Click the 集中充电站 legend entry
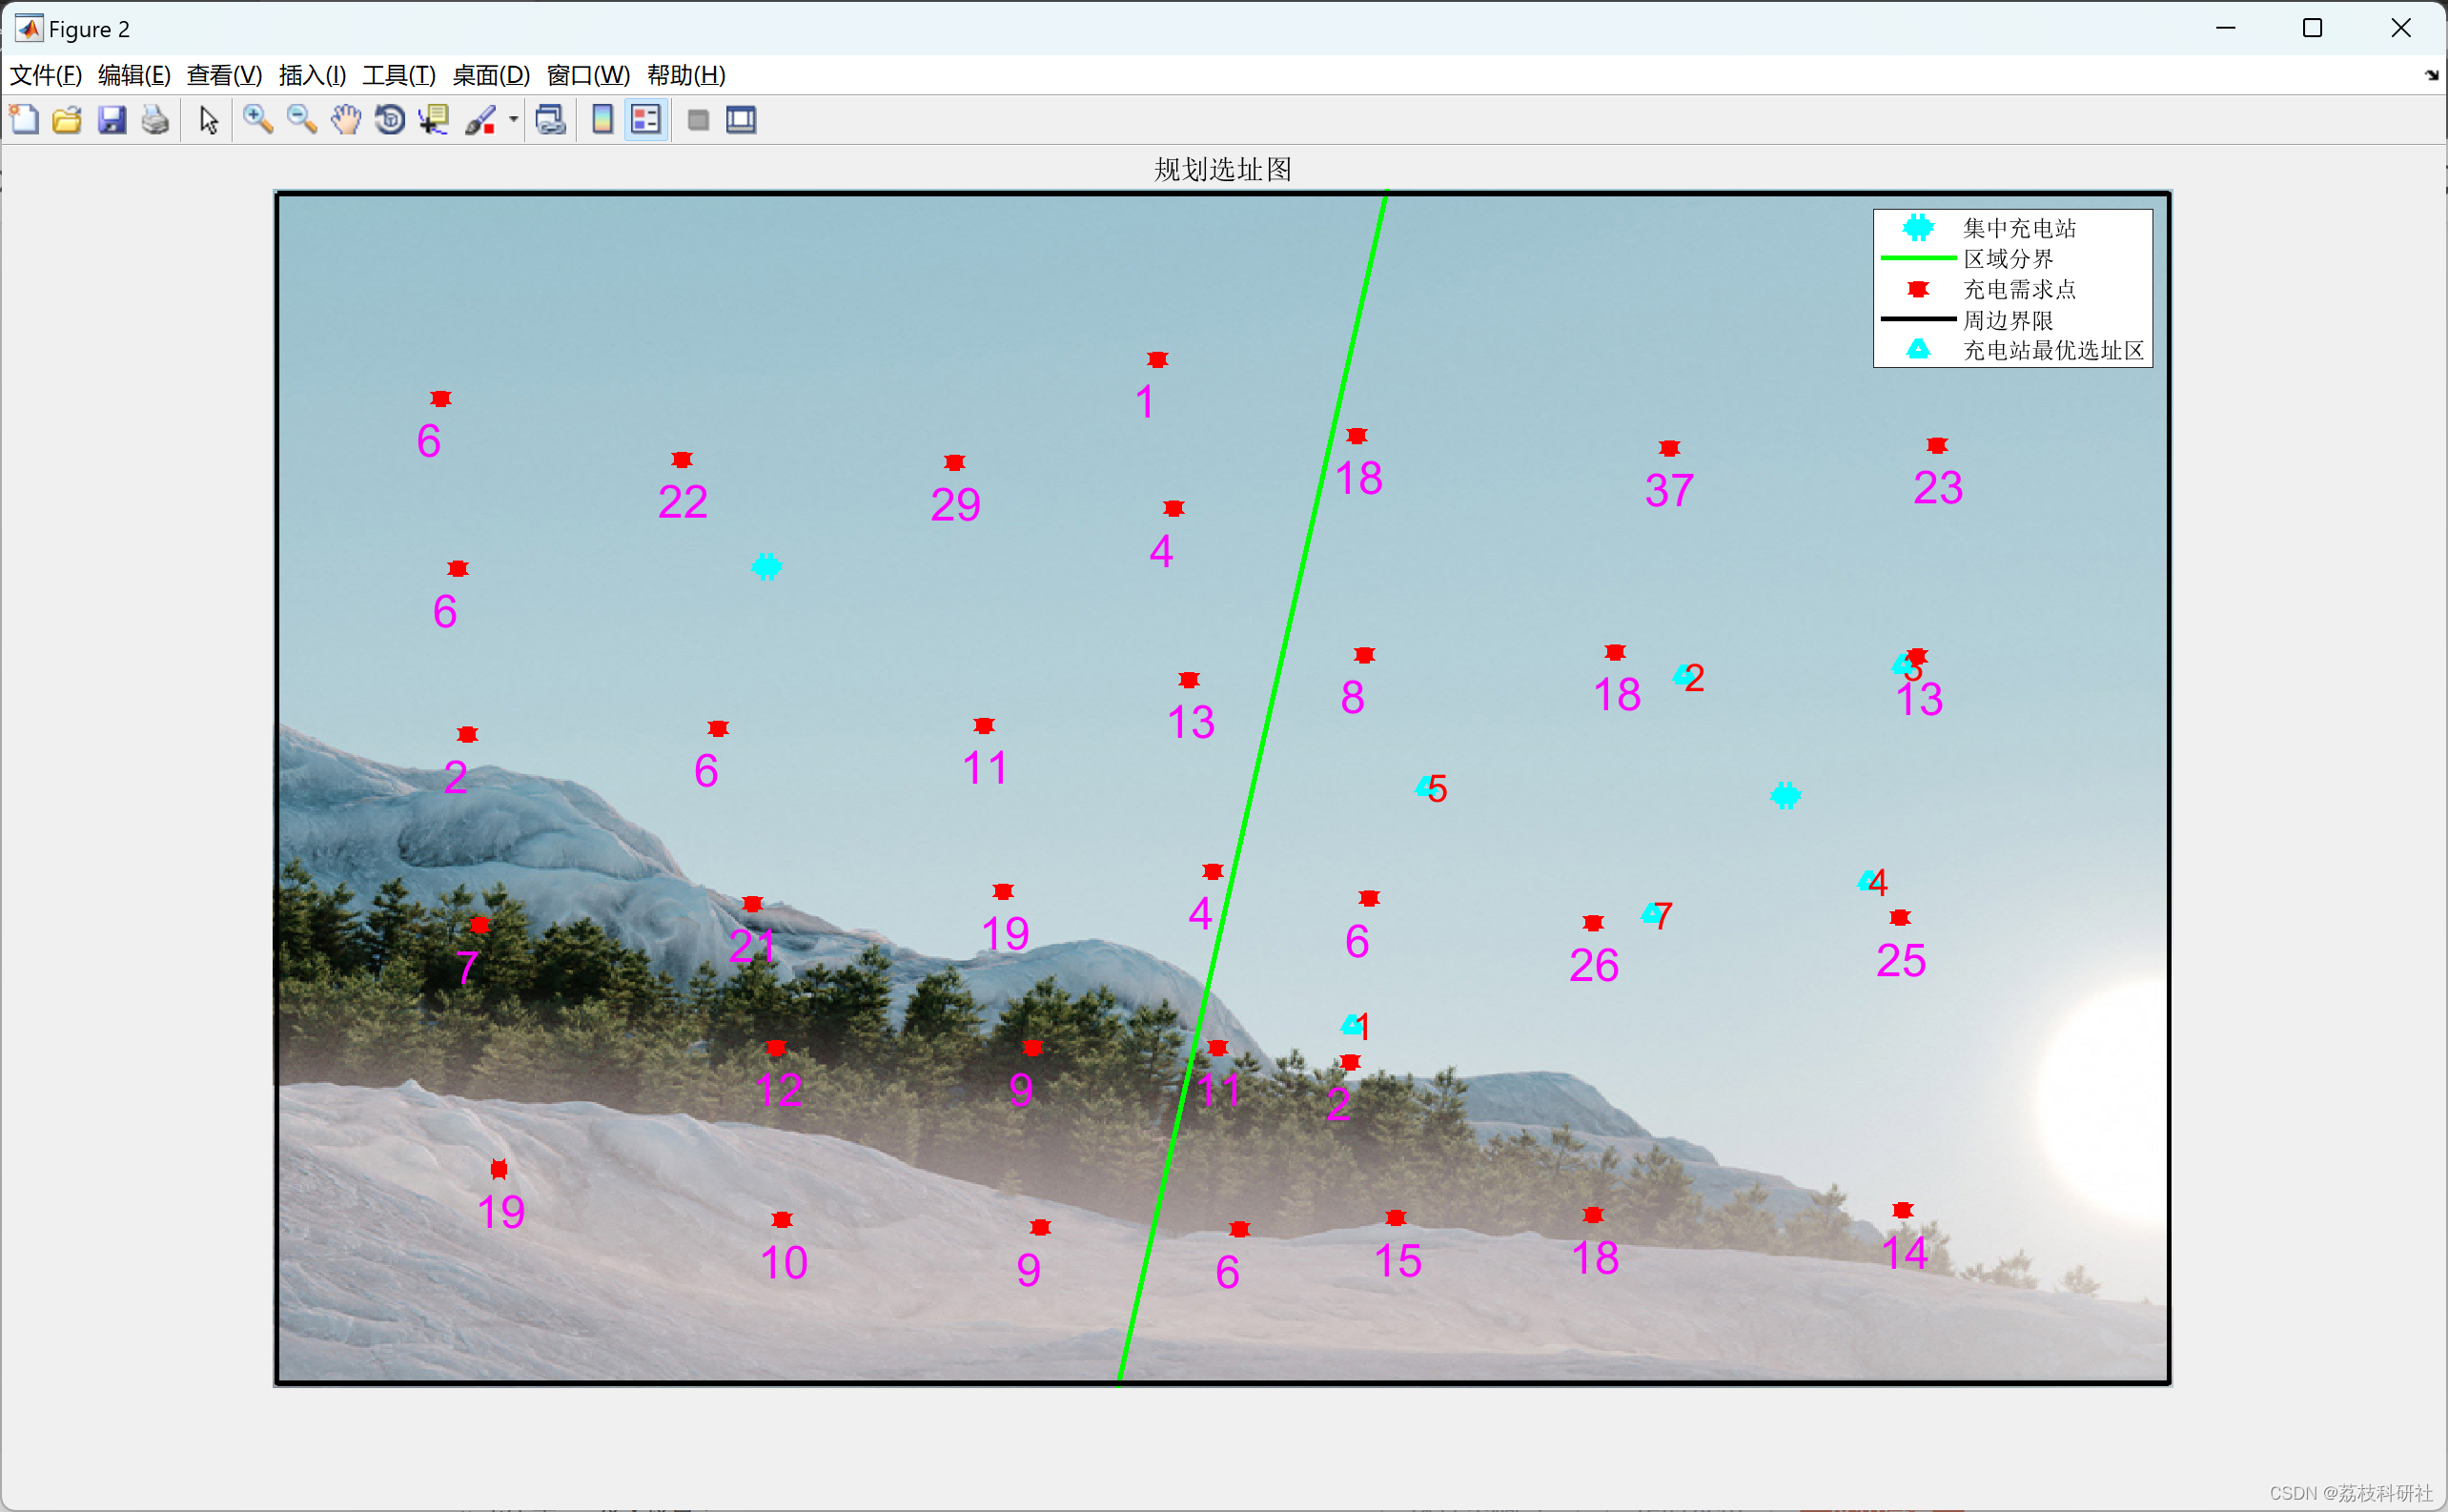The width and height of the screenshot is (2448, 1512). point(2018,228)
